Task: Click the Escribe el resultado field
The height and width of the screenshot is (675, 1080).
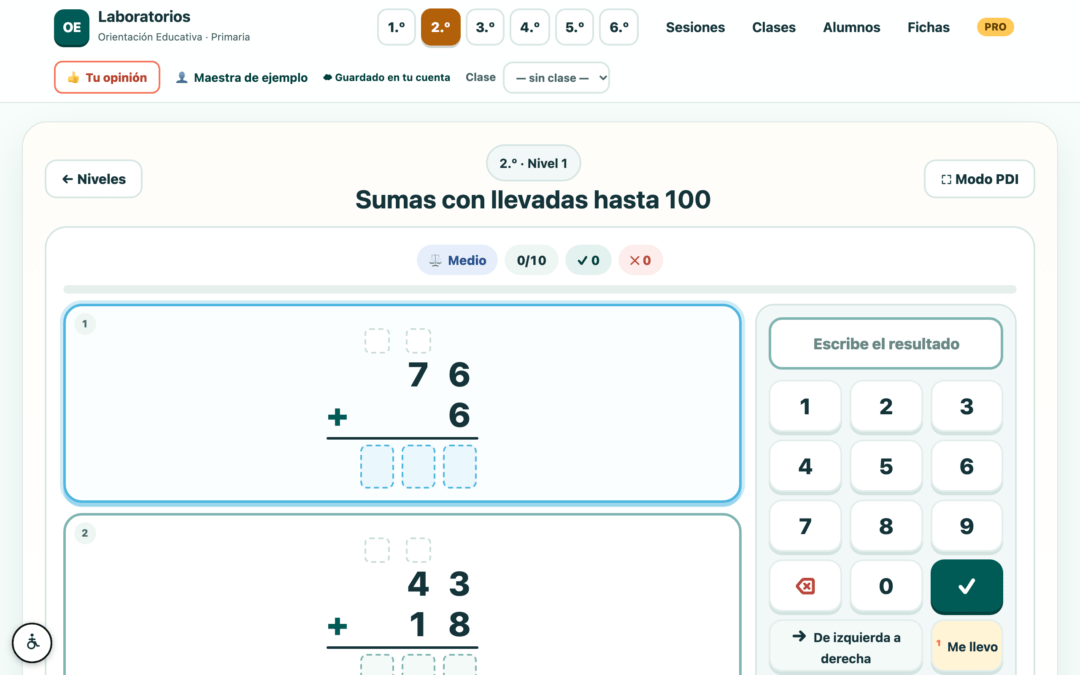Action: [x=885, y=344]
